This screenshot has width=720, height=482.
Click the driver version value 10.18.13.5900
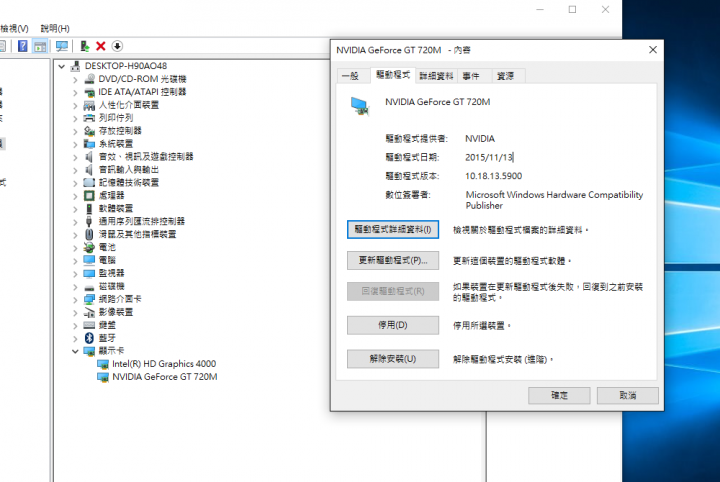(x=494, y=176)
